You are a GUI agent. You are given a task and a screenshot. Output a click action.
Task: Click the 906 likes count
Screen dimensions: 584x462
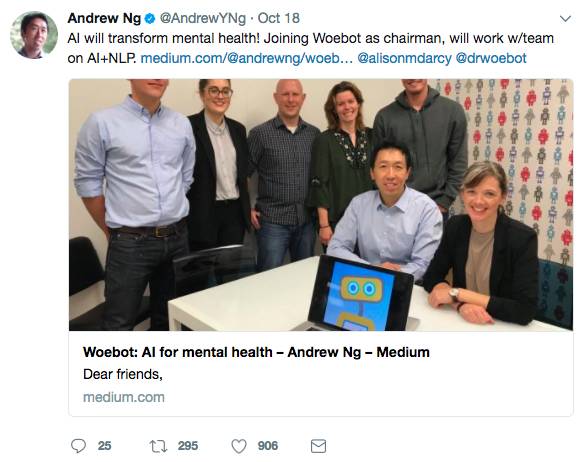tap(268, 446)
